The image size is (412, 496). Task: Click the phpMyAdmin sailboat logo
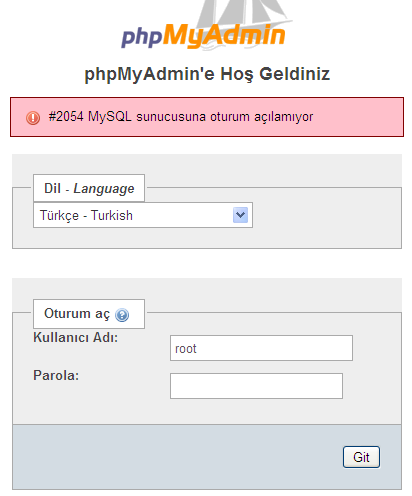point(204,26)
